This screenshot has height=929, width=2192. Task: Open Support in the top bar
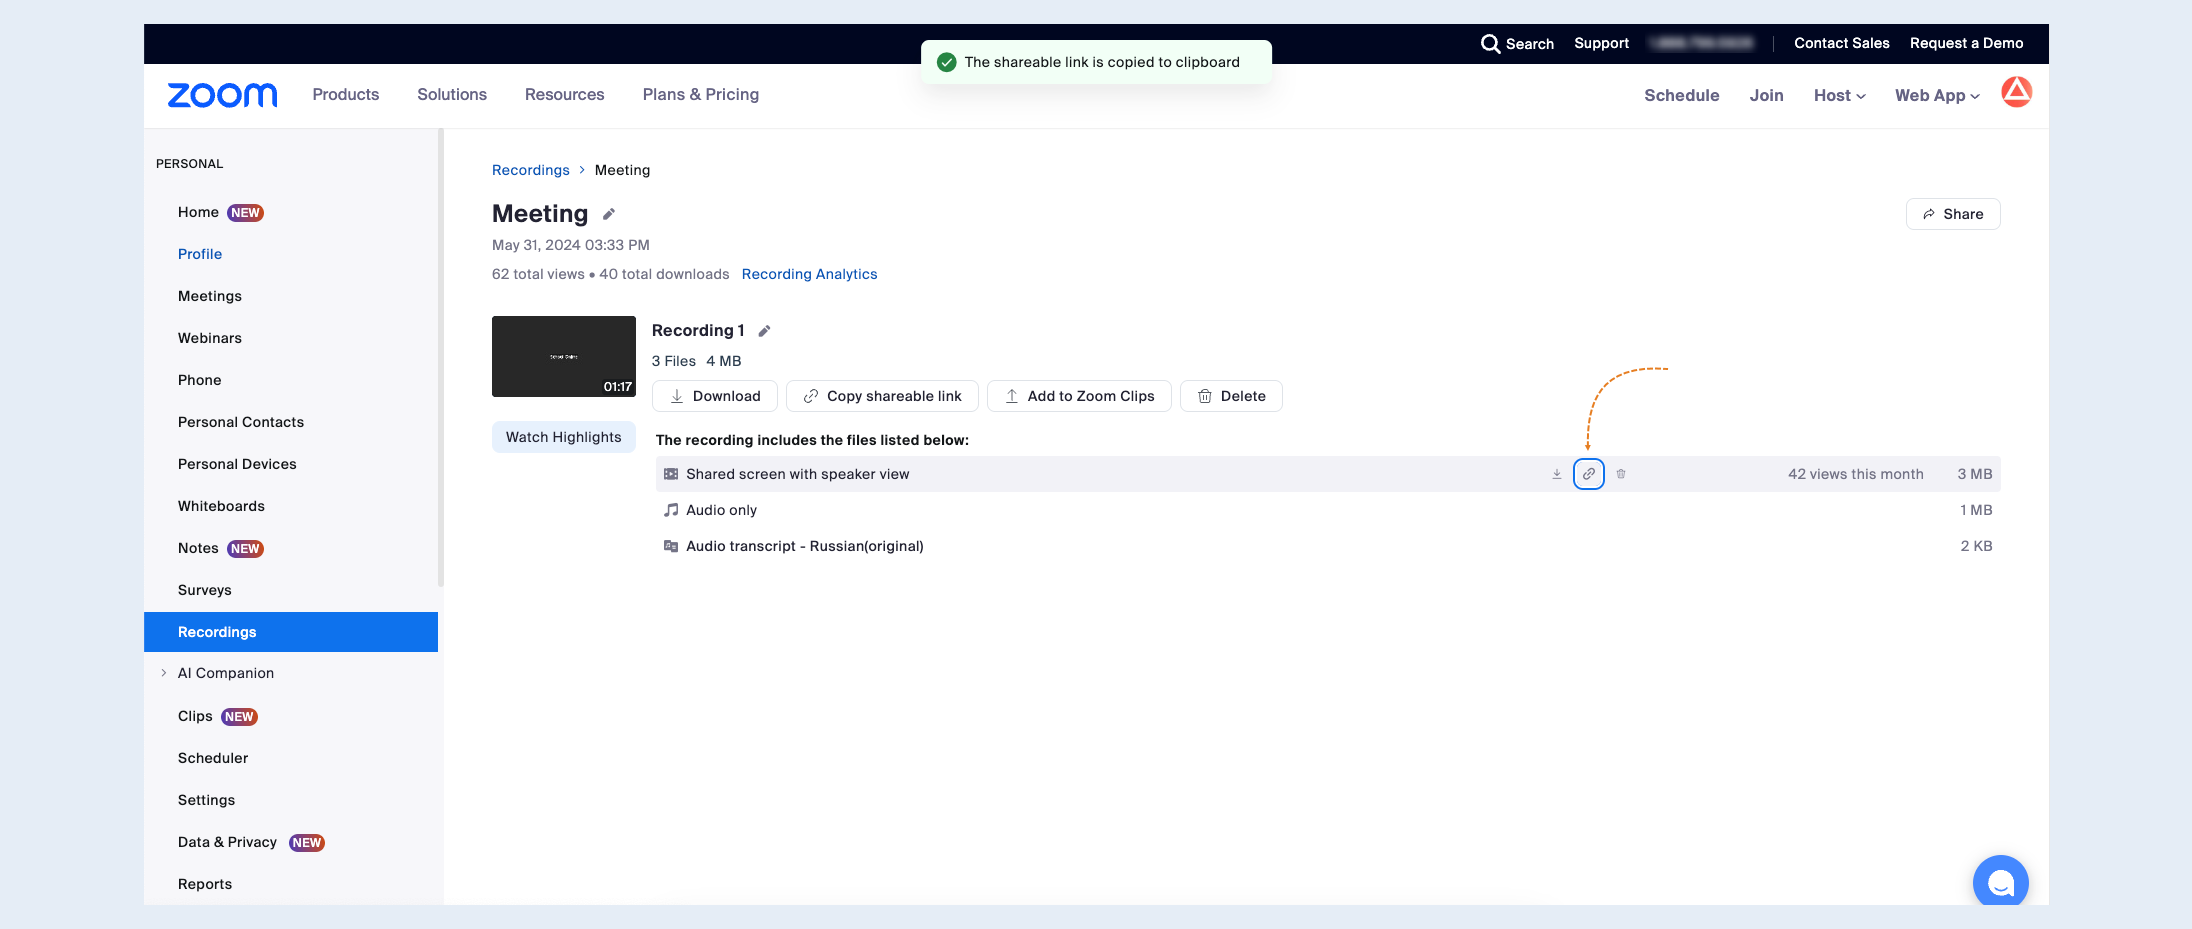click(1602, 43)
